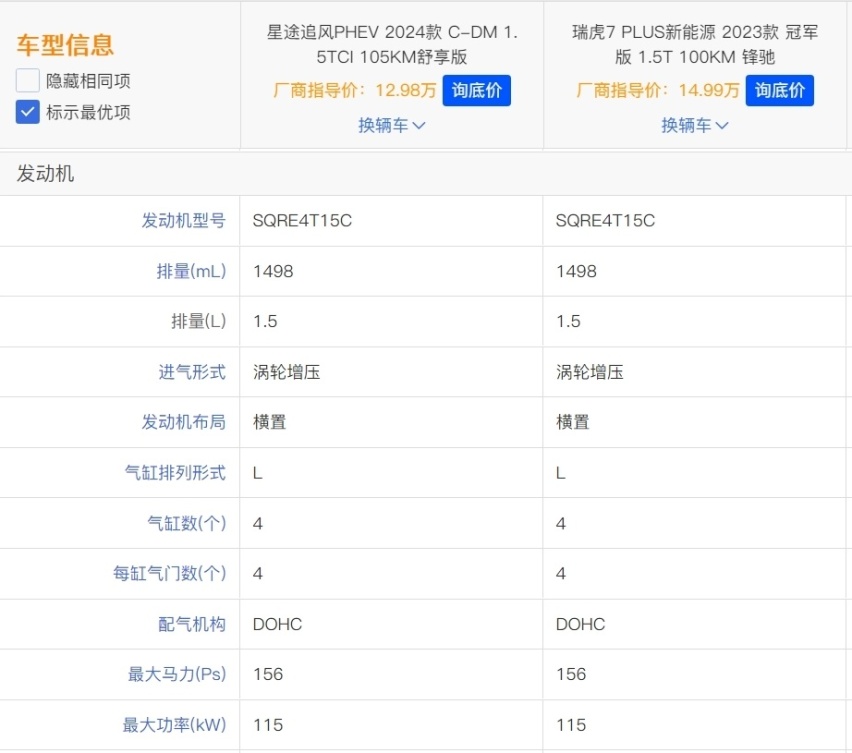Open 换辆车 dropdown under 星途追风PHEV
Viewport: 852px width, 753px height.
[x=391, y=126]
